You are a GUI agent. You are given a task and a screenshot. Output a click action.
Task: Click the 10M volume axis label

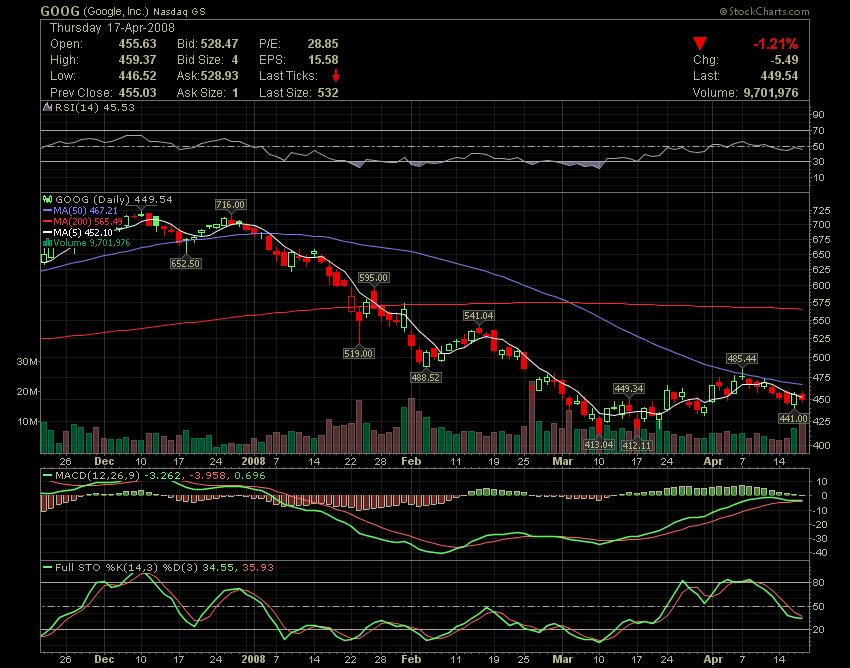27,421
